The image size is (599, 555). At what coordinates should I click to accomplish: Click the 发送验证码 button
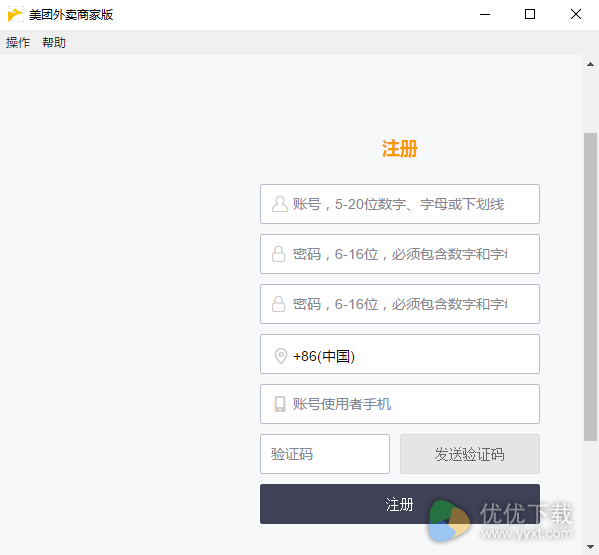coord(469,454)
